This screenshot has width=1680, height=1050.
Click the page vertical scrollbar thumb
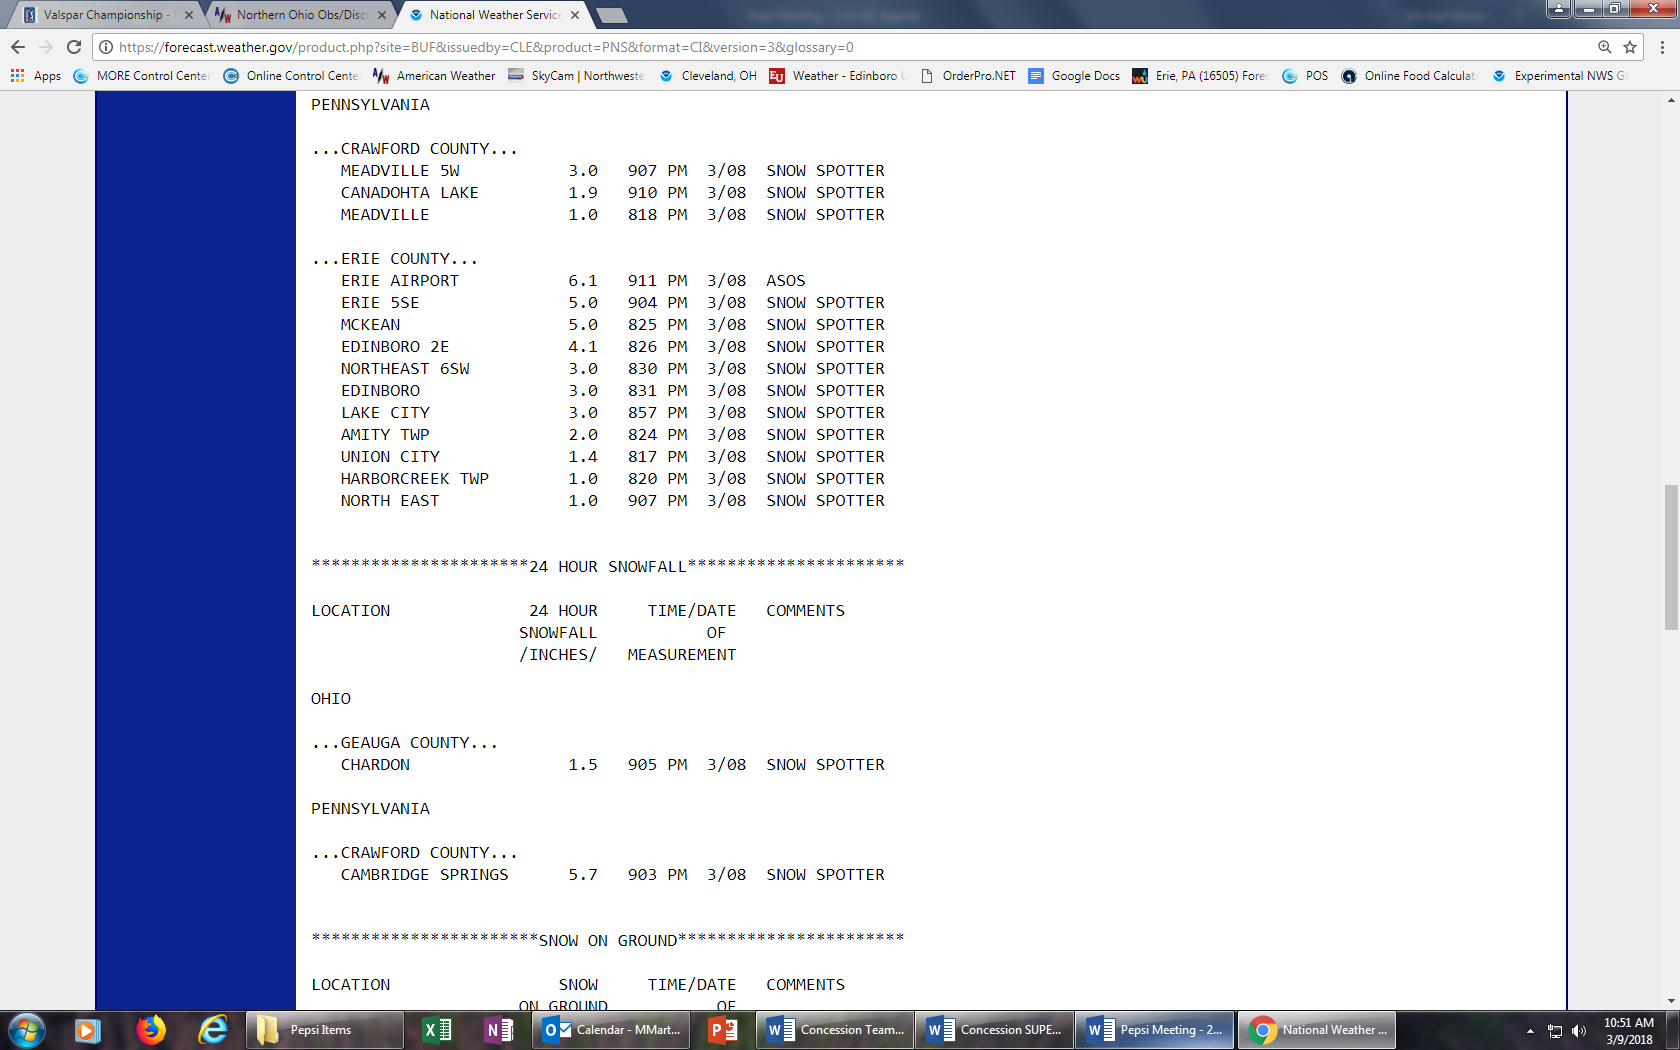click(x=1671, y=557)
